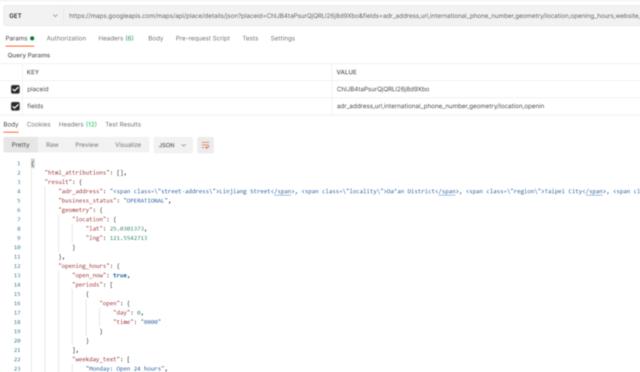Click the "lat" value line
This screenshot has width=640, height=372.
[116, 229]
